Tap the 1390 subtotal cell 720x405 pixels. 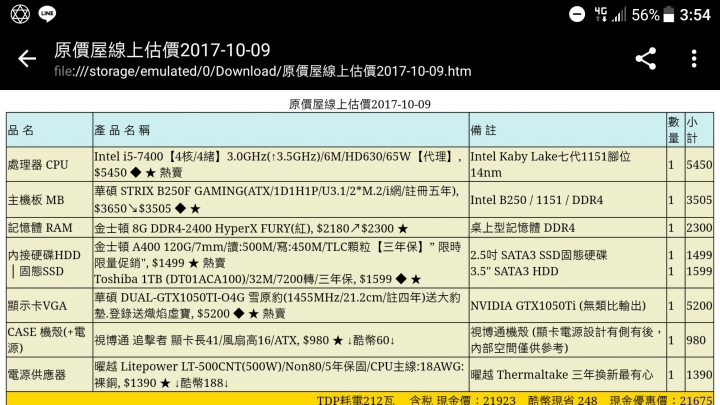pyautogui.click(x=699, y=375)
